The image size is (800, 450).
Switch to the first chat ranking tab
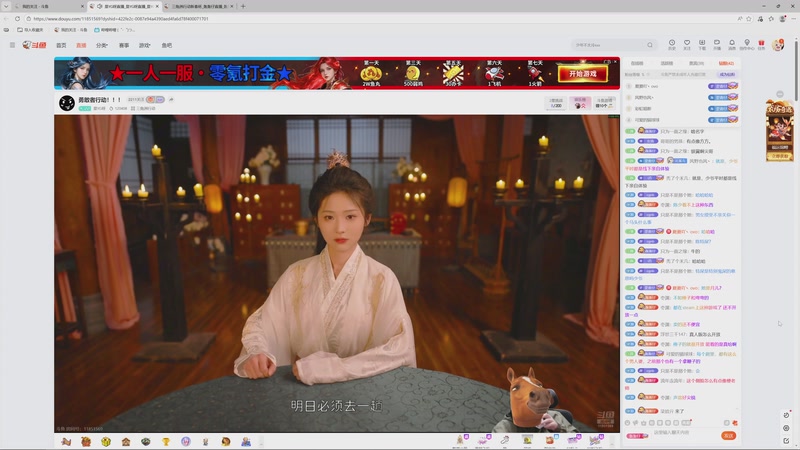point(637,63)
